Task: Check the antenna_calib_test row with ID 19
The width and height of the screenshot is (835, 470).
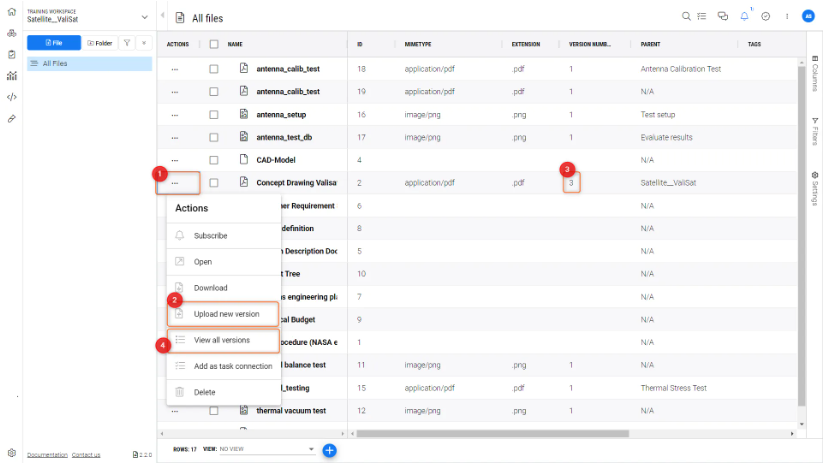Action: click(x=214, y=92)
